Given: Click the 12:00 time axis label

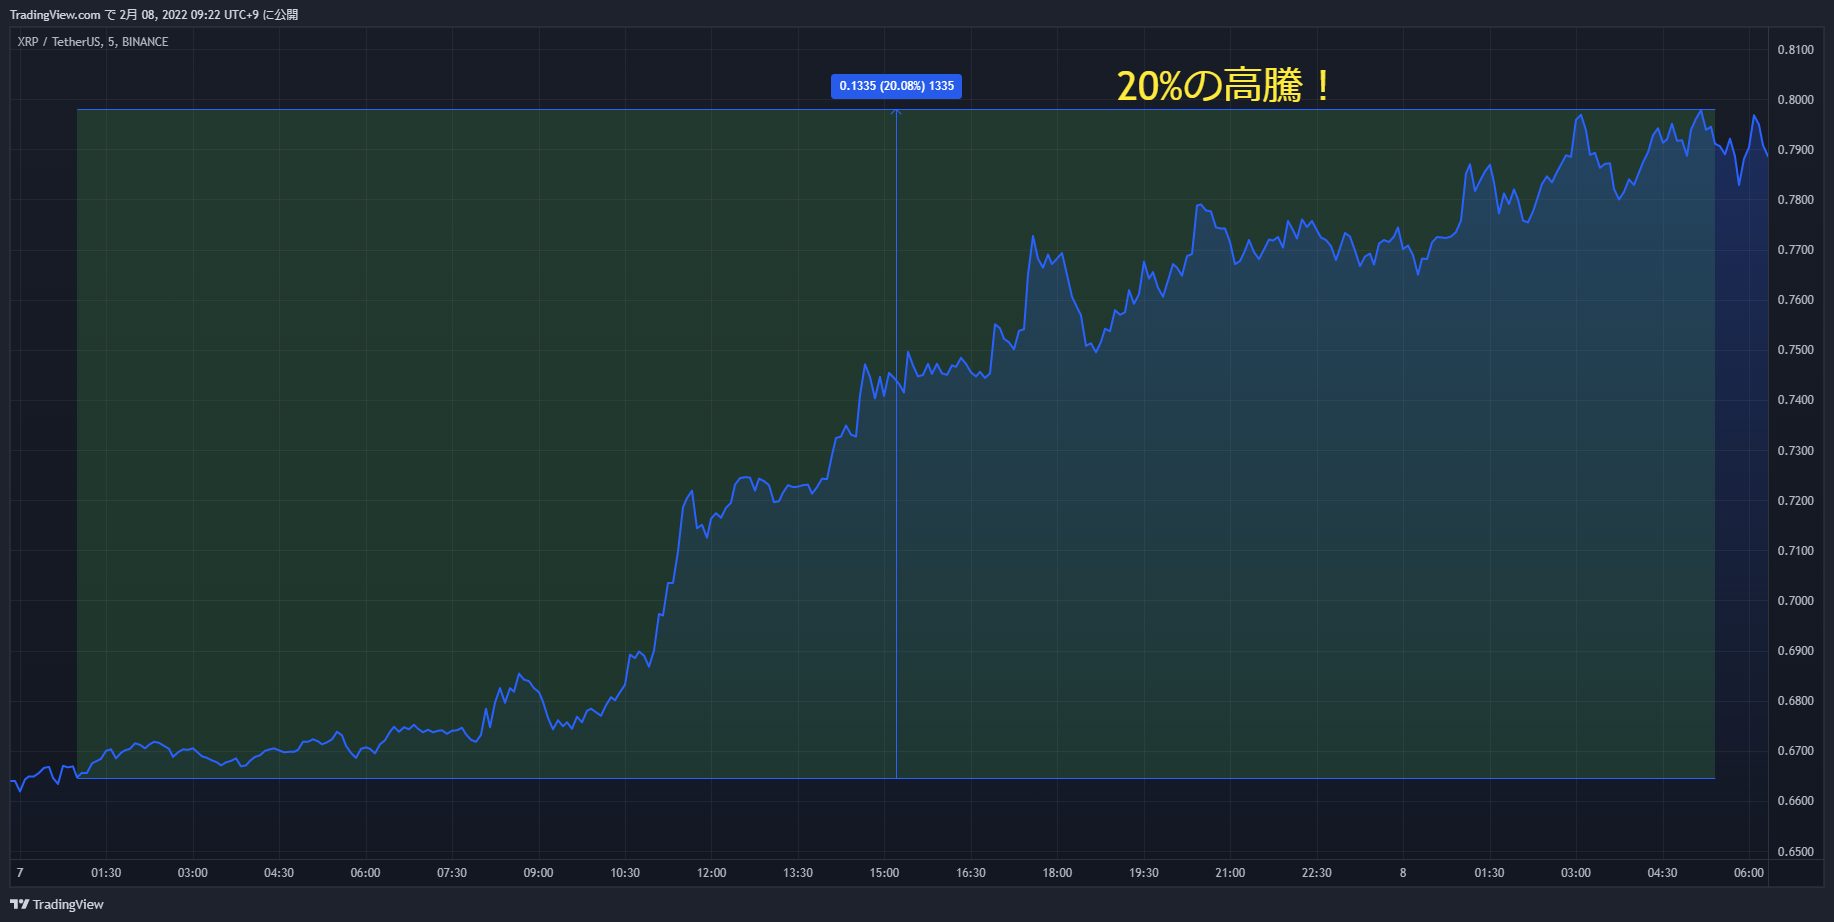Looking at the screenshot, I should point(712,873).
